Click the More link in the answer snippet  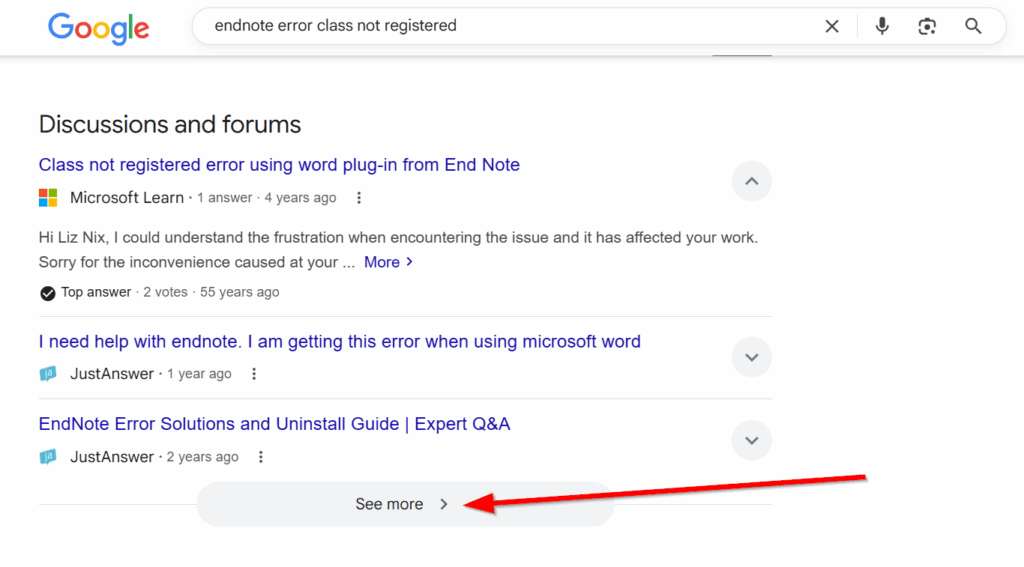click(389, 263)
